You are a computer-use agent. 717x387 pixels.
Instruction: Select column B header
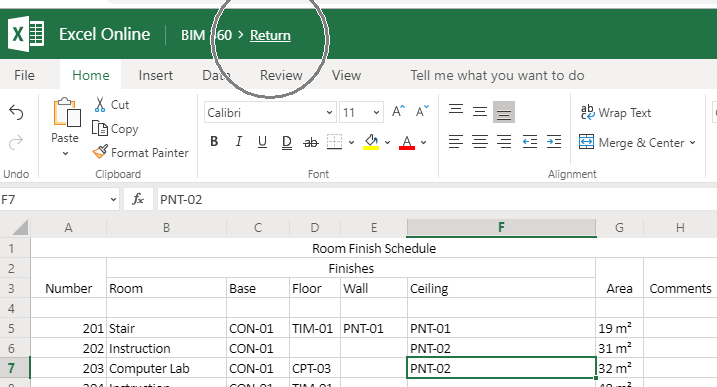click(166, 227)
